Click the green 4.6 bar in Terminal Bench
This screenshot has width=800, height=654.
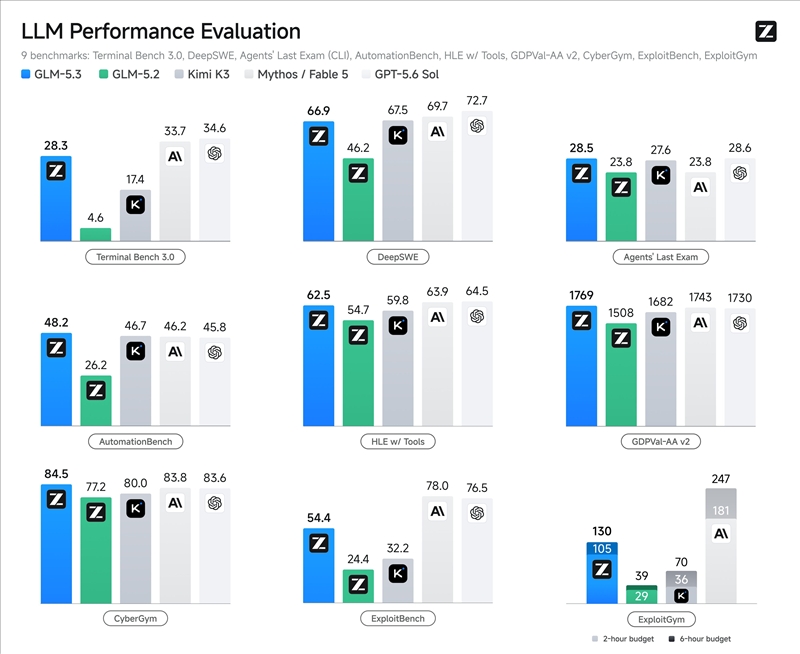(95, 235)
